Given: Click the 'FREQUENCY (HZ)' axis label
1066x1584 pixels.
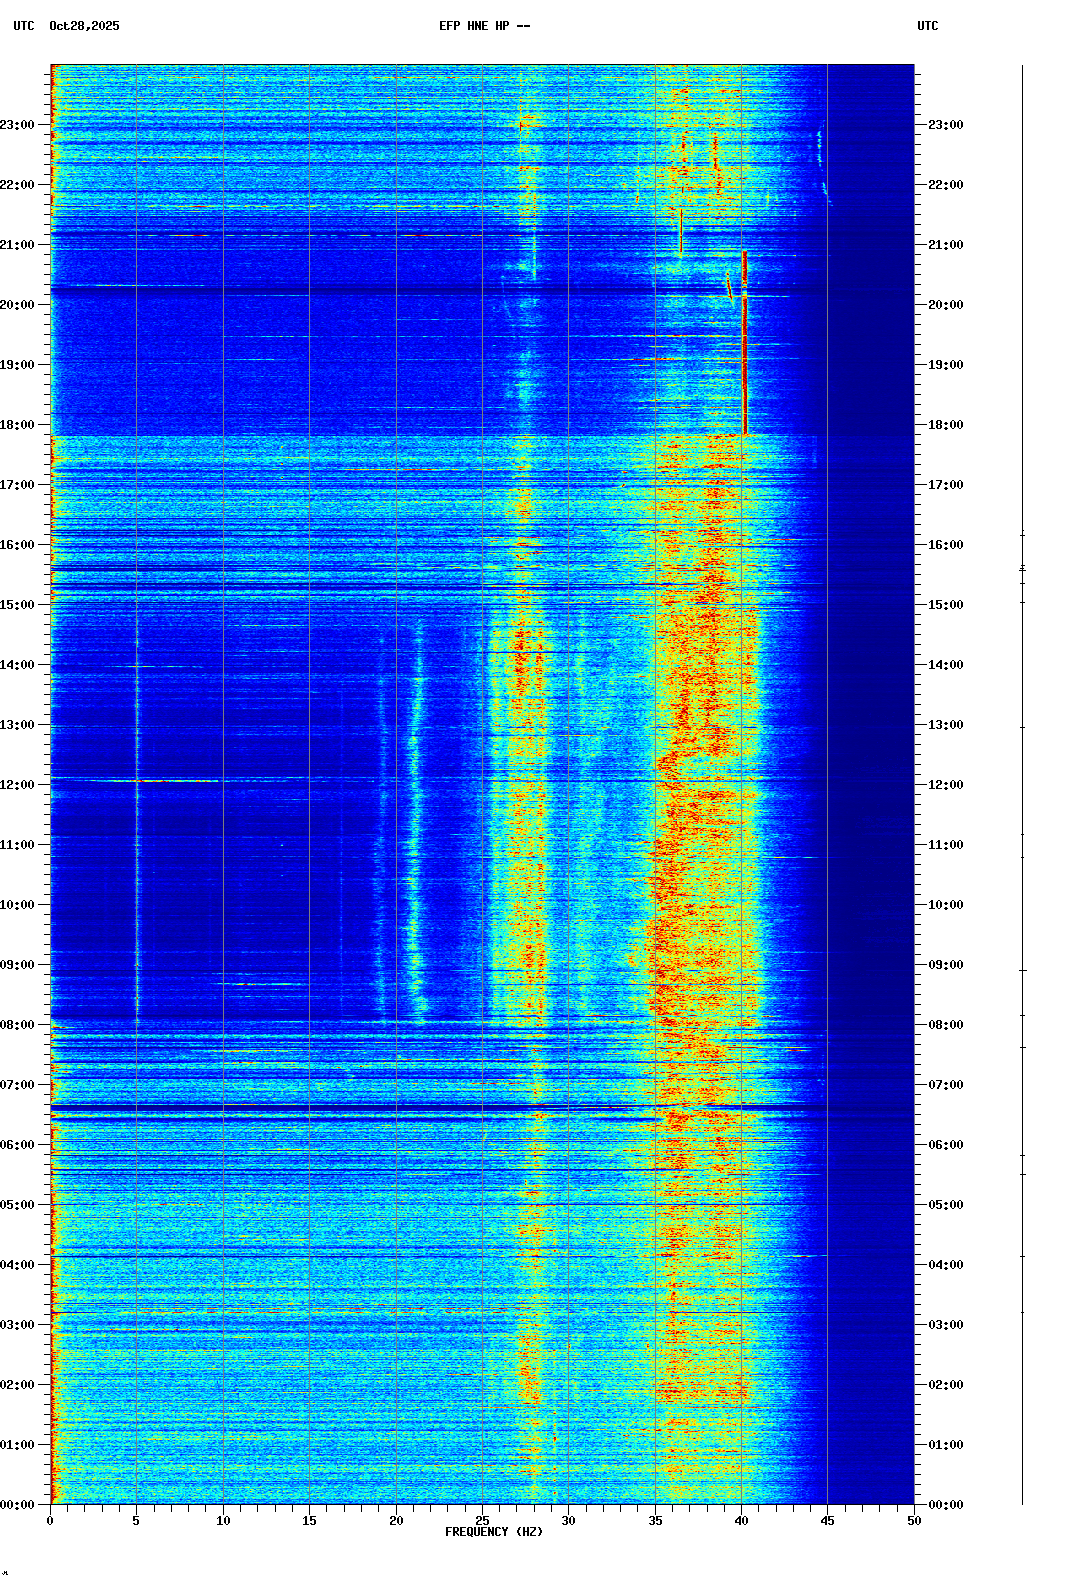Looking at the screenshot, I should [493, 1532].
